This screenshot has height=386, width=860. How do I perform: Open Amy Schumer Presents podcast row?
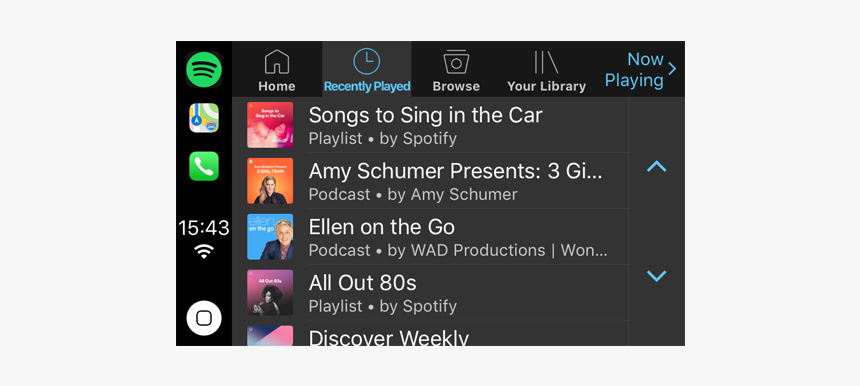pos(431,181)
